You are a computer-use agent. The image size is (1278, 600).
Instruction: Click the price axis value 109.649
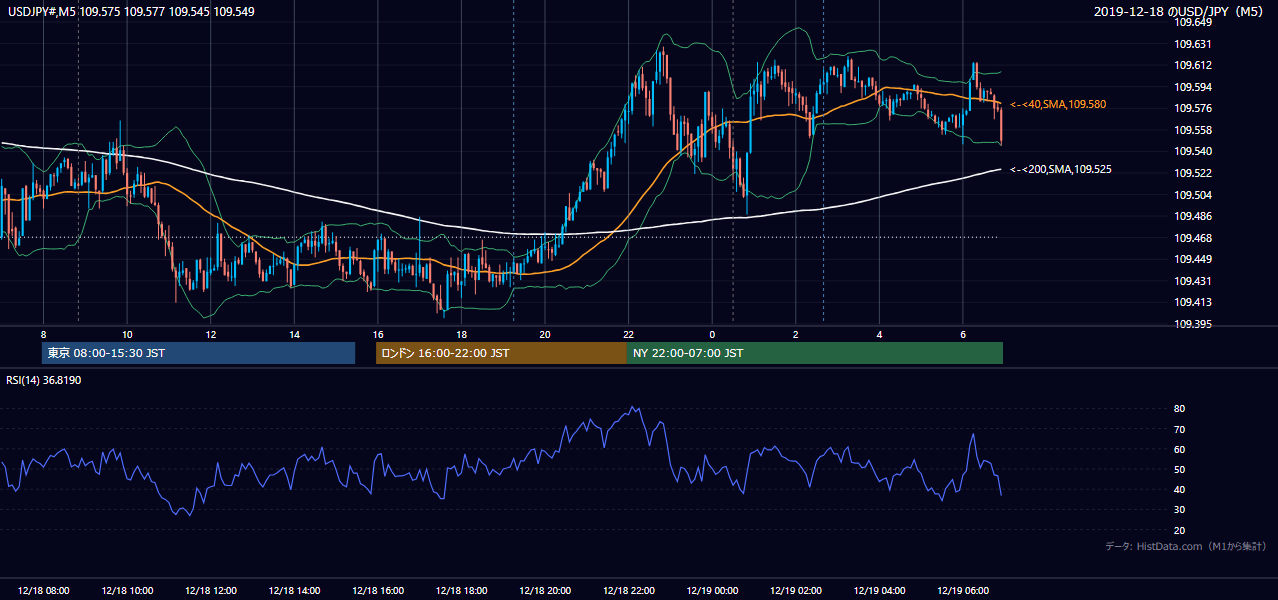point(1192,22)
